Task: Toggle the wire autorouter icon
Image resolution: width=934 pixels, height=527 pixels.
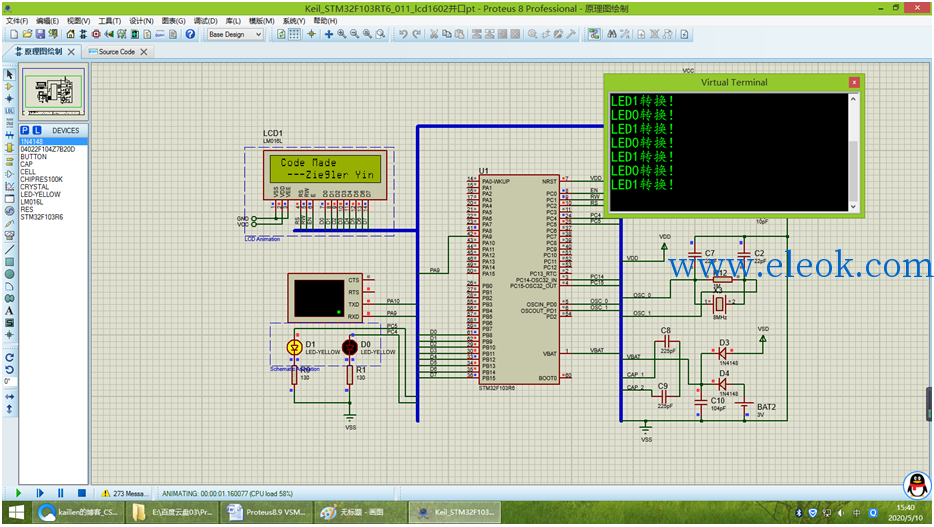Action: pos(594,34)
